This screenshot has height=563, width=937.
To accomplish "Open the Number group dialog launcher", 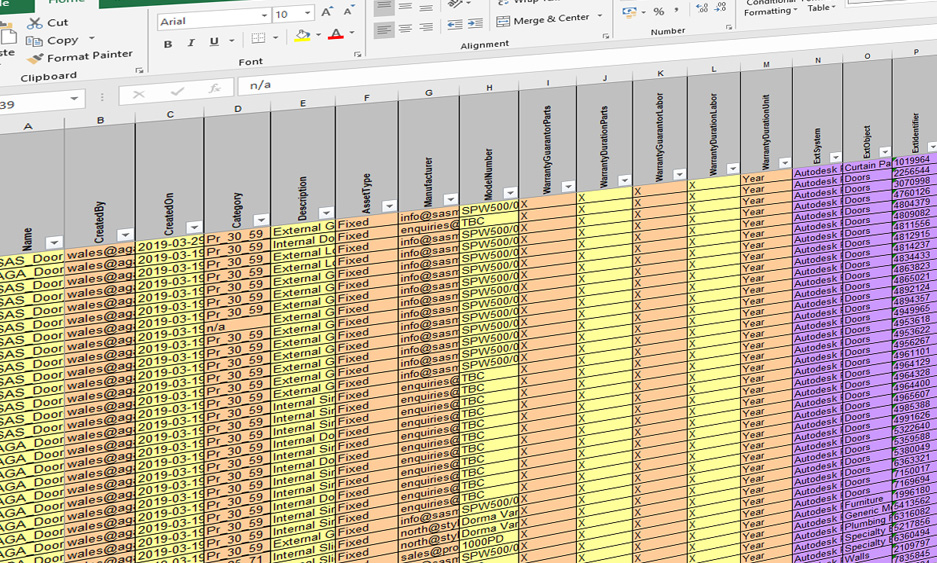I will tap(729, 27).
